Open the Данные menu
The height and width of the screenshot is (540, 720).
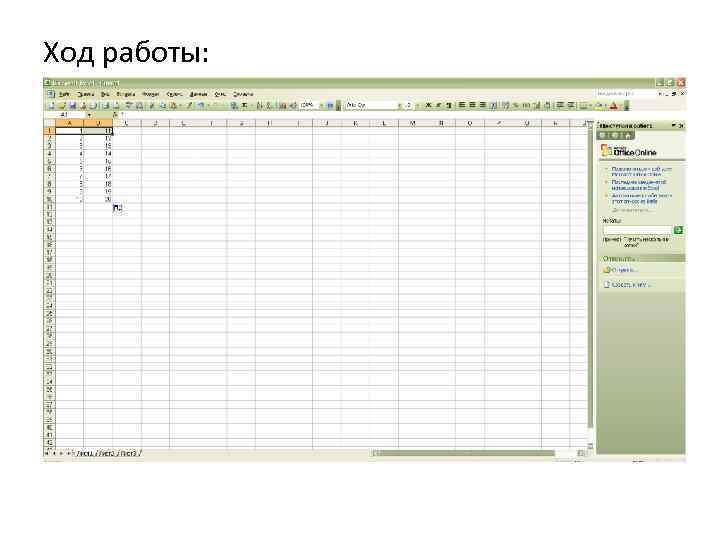click(x=199, y=94)
